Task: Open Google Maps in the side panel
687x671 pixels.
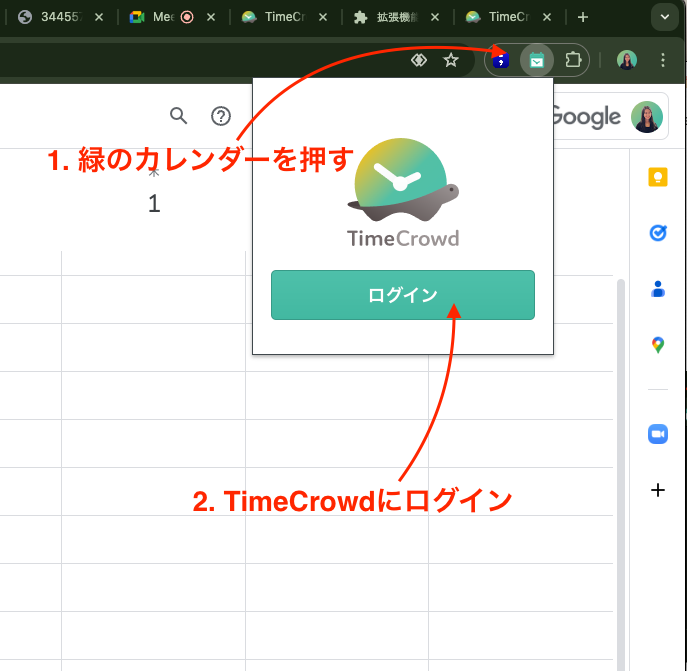Action: pyautogui.click(x=658, y=345)
